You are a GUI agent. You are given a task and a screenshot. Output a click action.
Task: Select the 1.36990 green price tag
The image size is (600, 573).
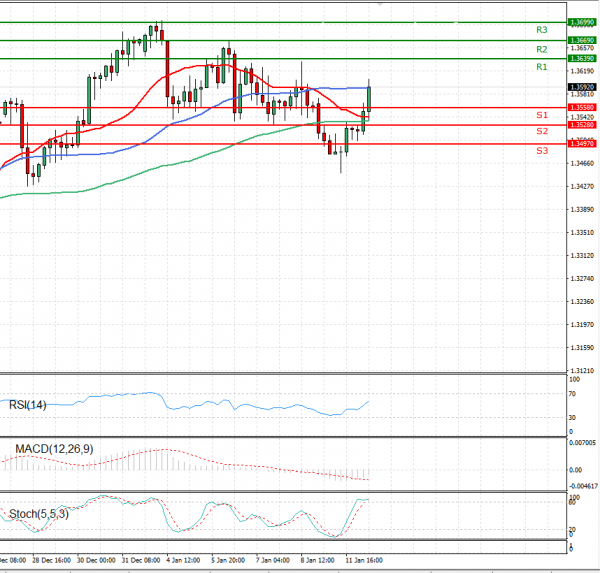pos(581,22)
